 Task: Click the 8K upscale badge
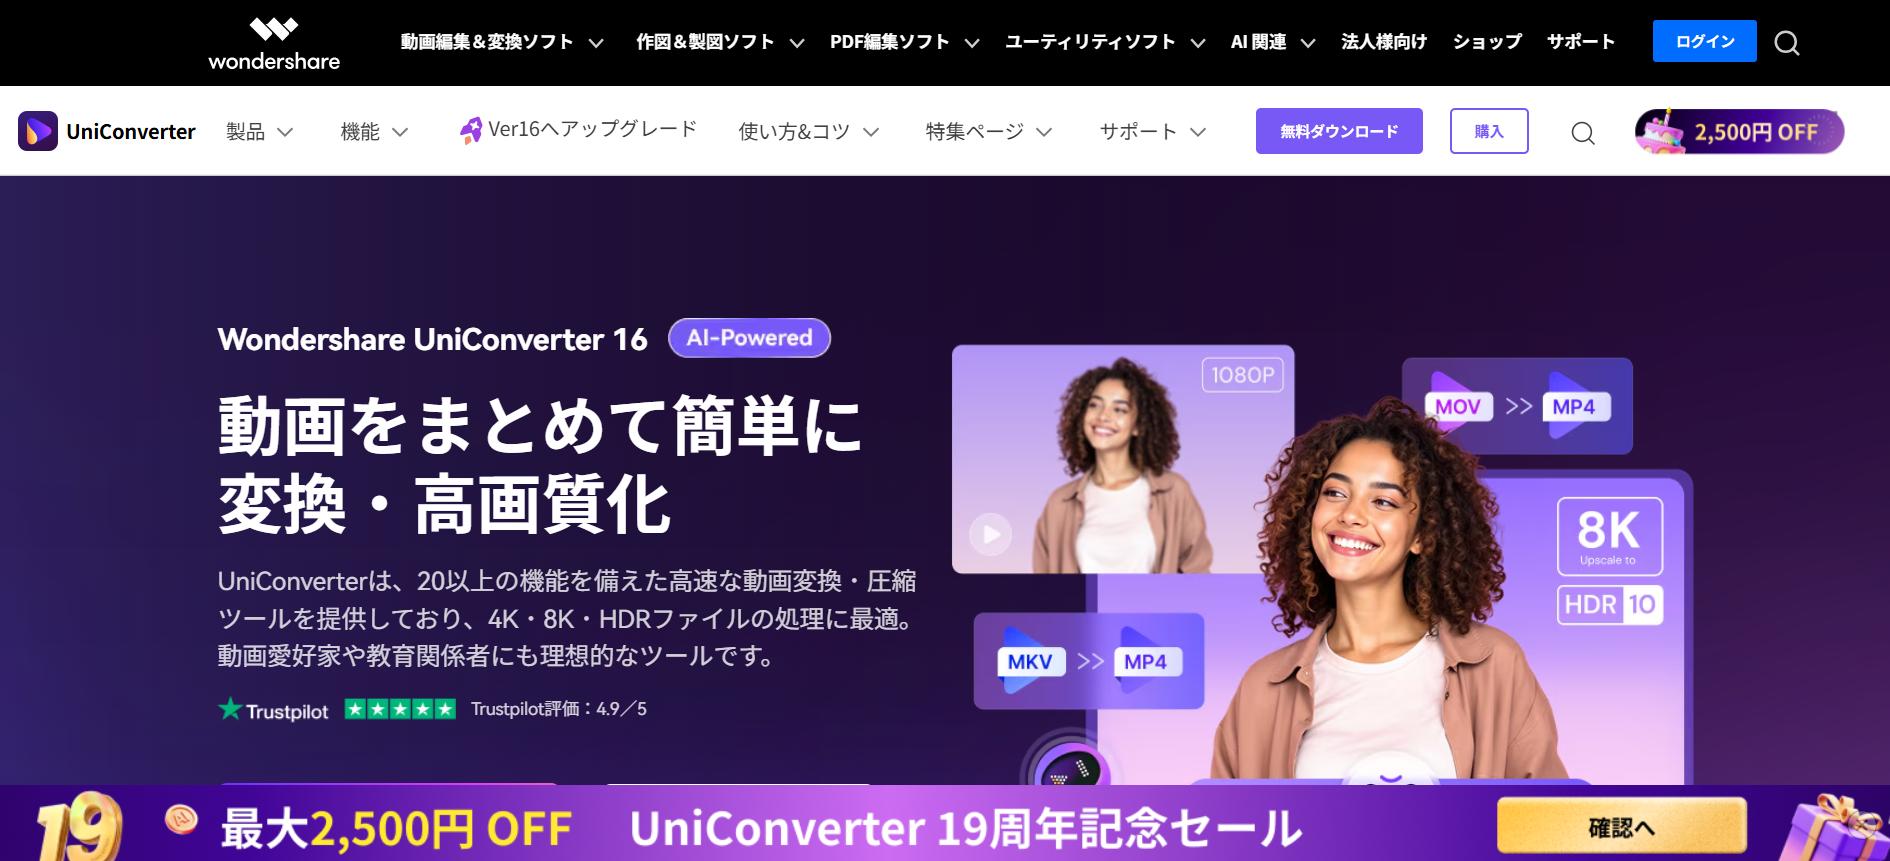coord(1610,536)
